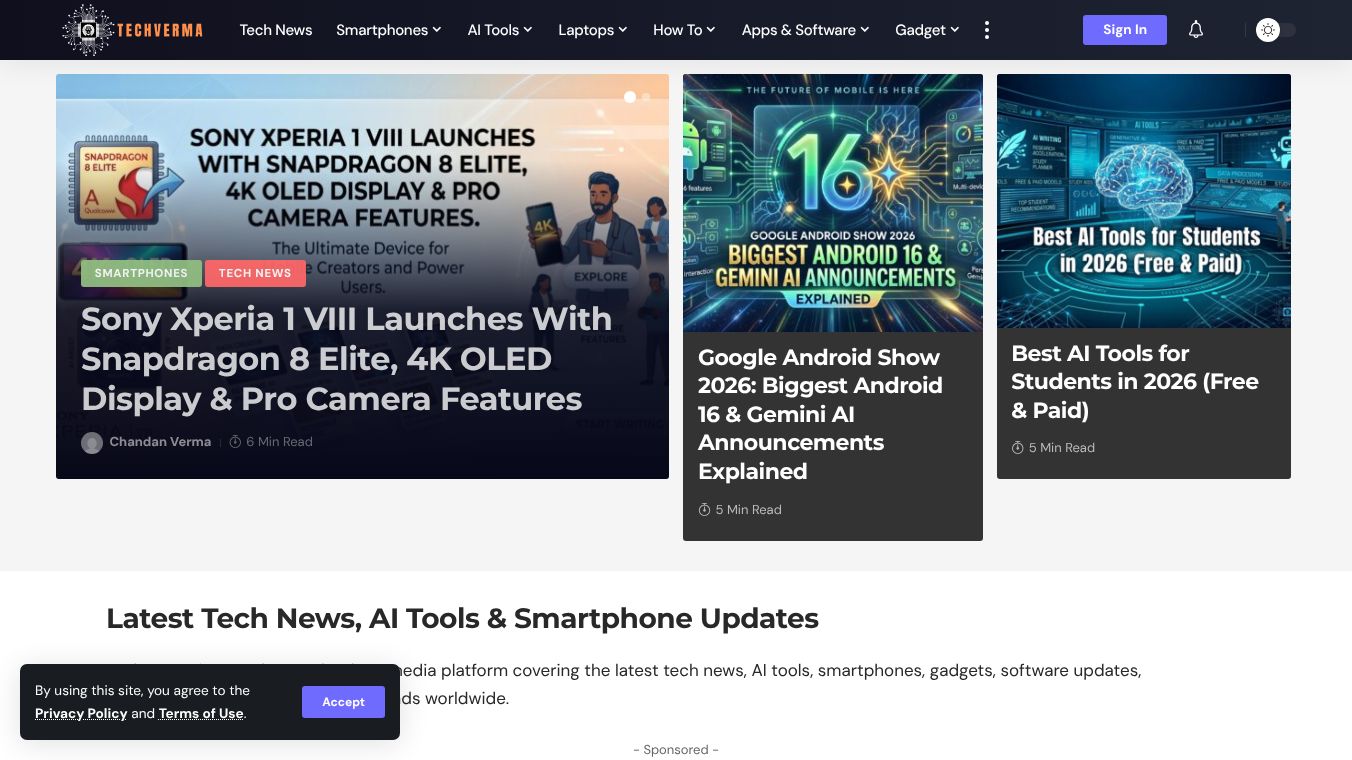Viewport: 1352px width, 760px height.
Task: Go to the first slide using the active slider dot
Action: [630, 97]
